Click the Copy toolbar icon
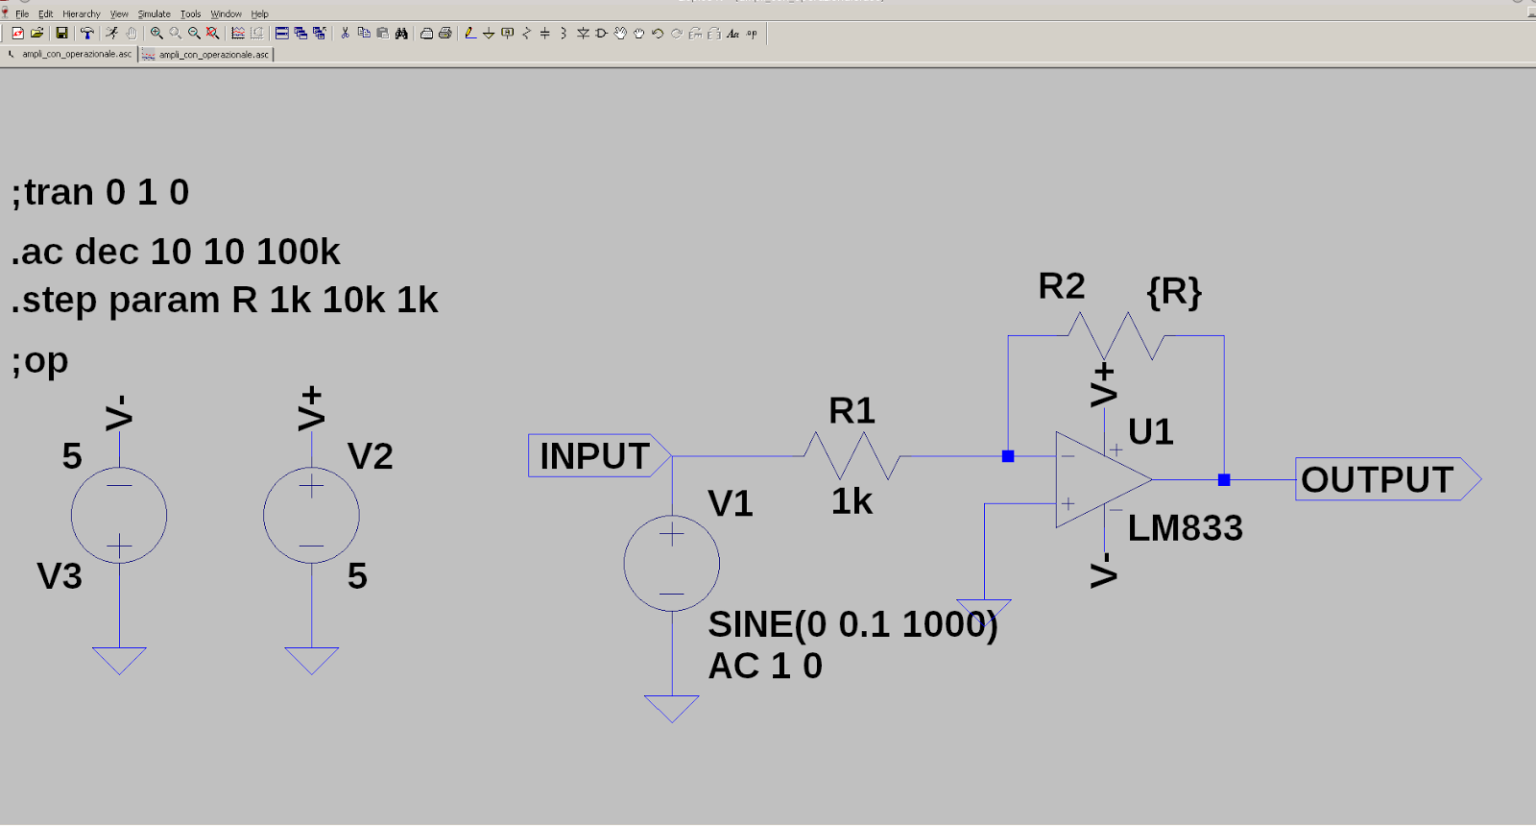This screenshot has height=826, width=1536. pyautogui.click(x=364, y=33)
